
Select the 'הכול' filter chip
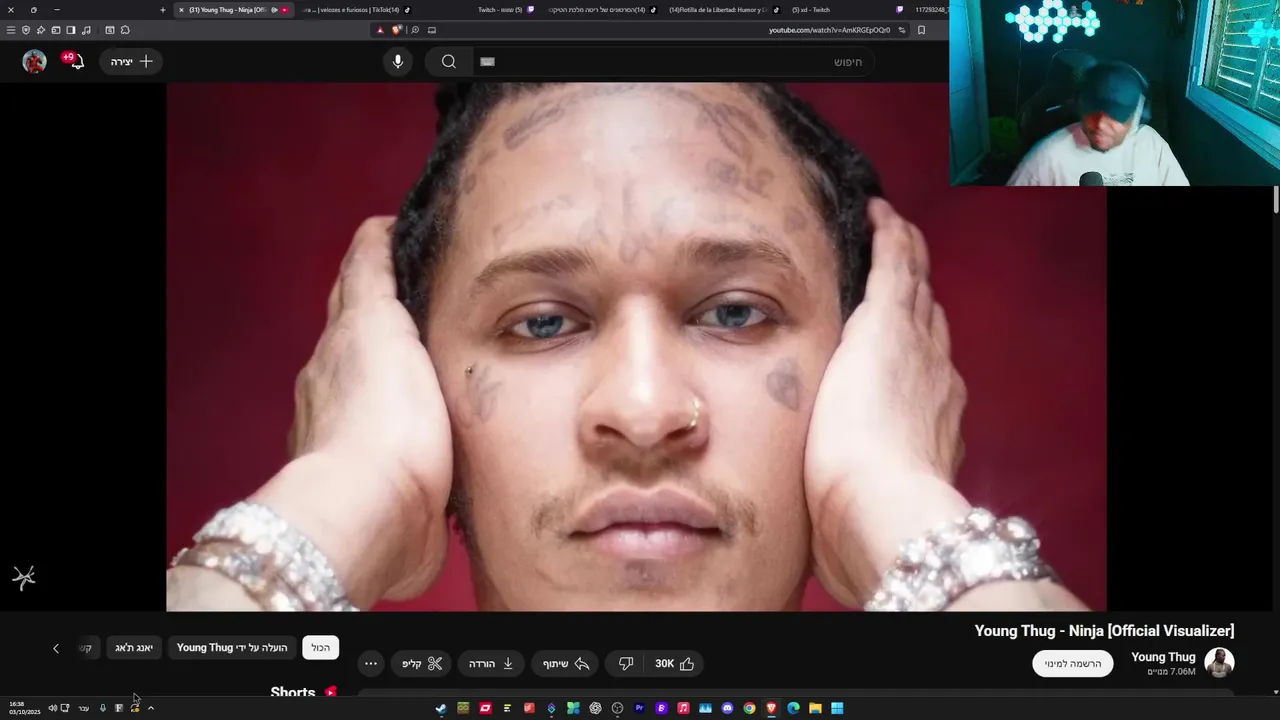[320, 648]
